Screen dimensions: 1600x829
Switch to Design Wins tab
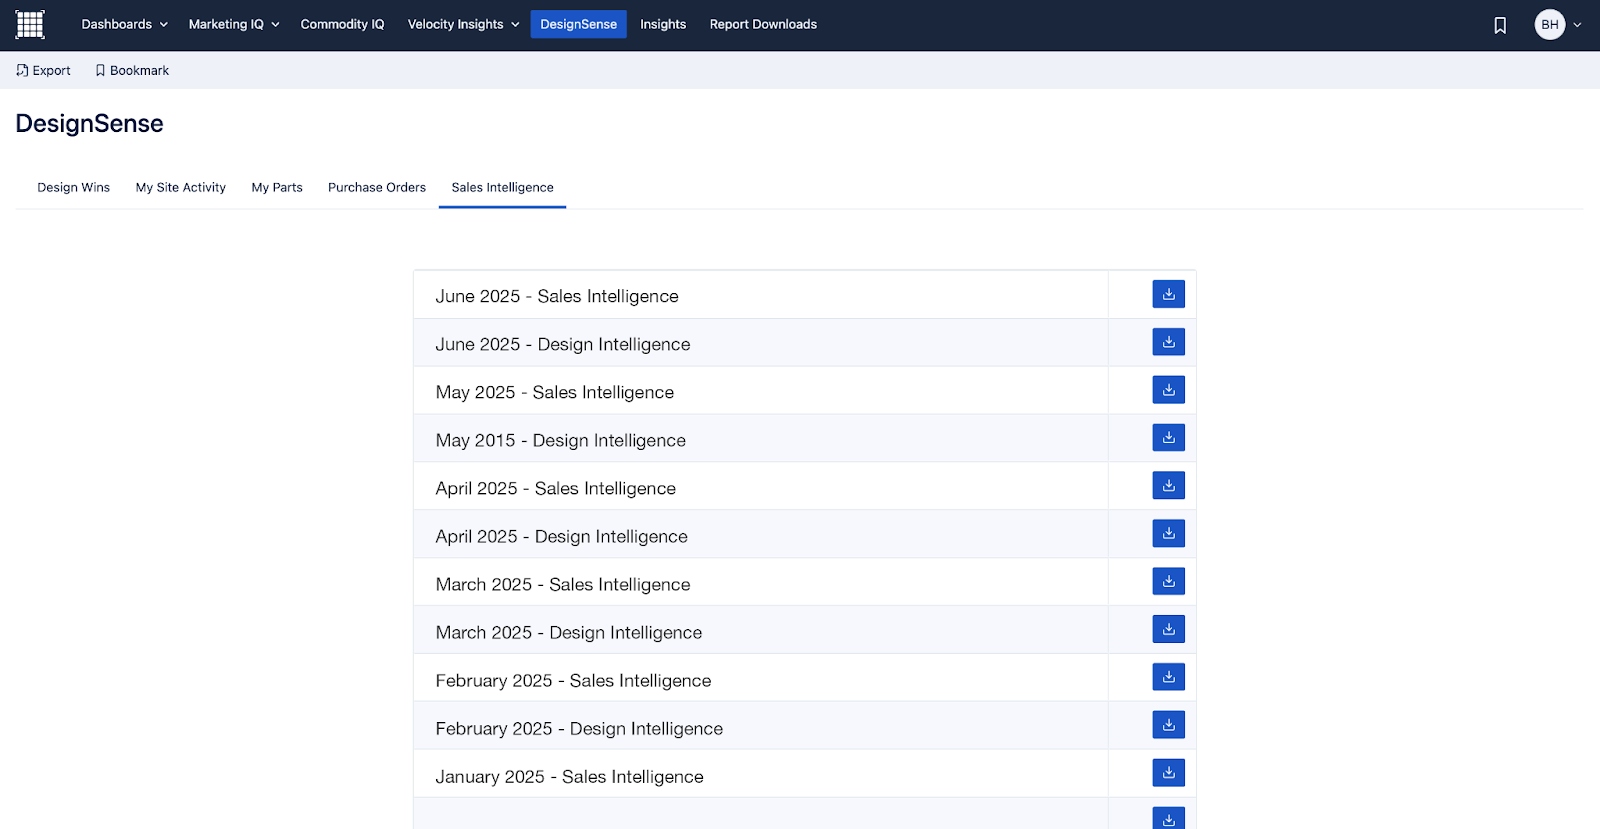74,187
